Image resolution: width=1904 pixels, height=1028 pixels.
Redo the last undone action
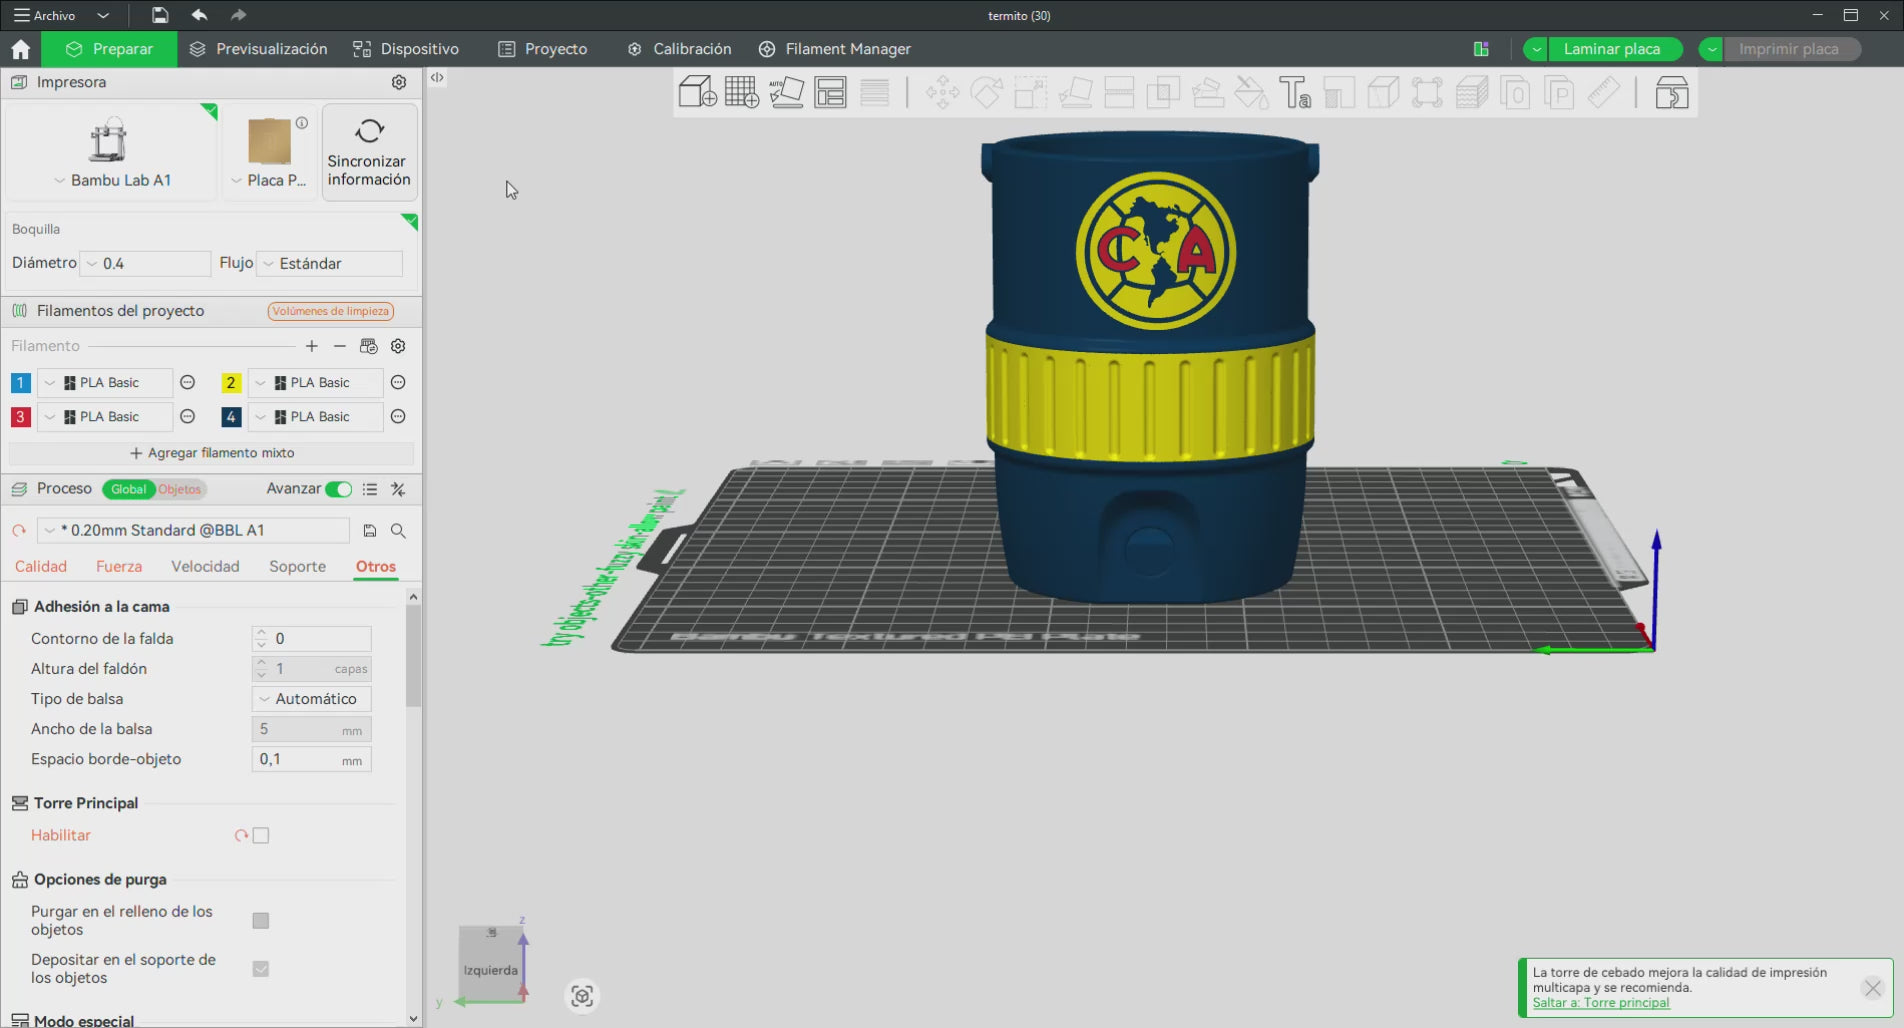point(238,15)
